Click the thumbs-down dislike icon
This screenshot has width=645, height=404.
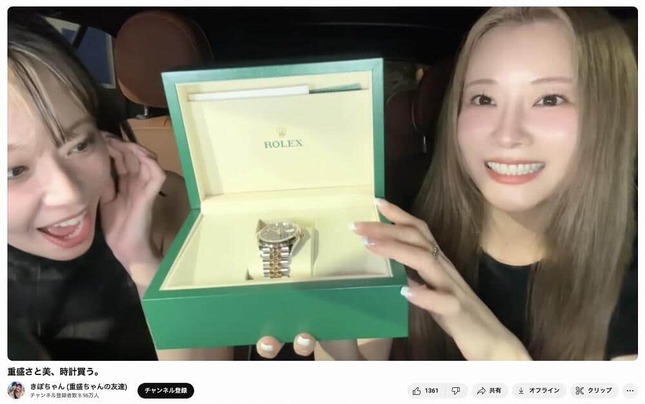coord(456,391)
